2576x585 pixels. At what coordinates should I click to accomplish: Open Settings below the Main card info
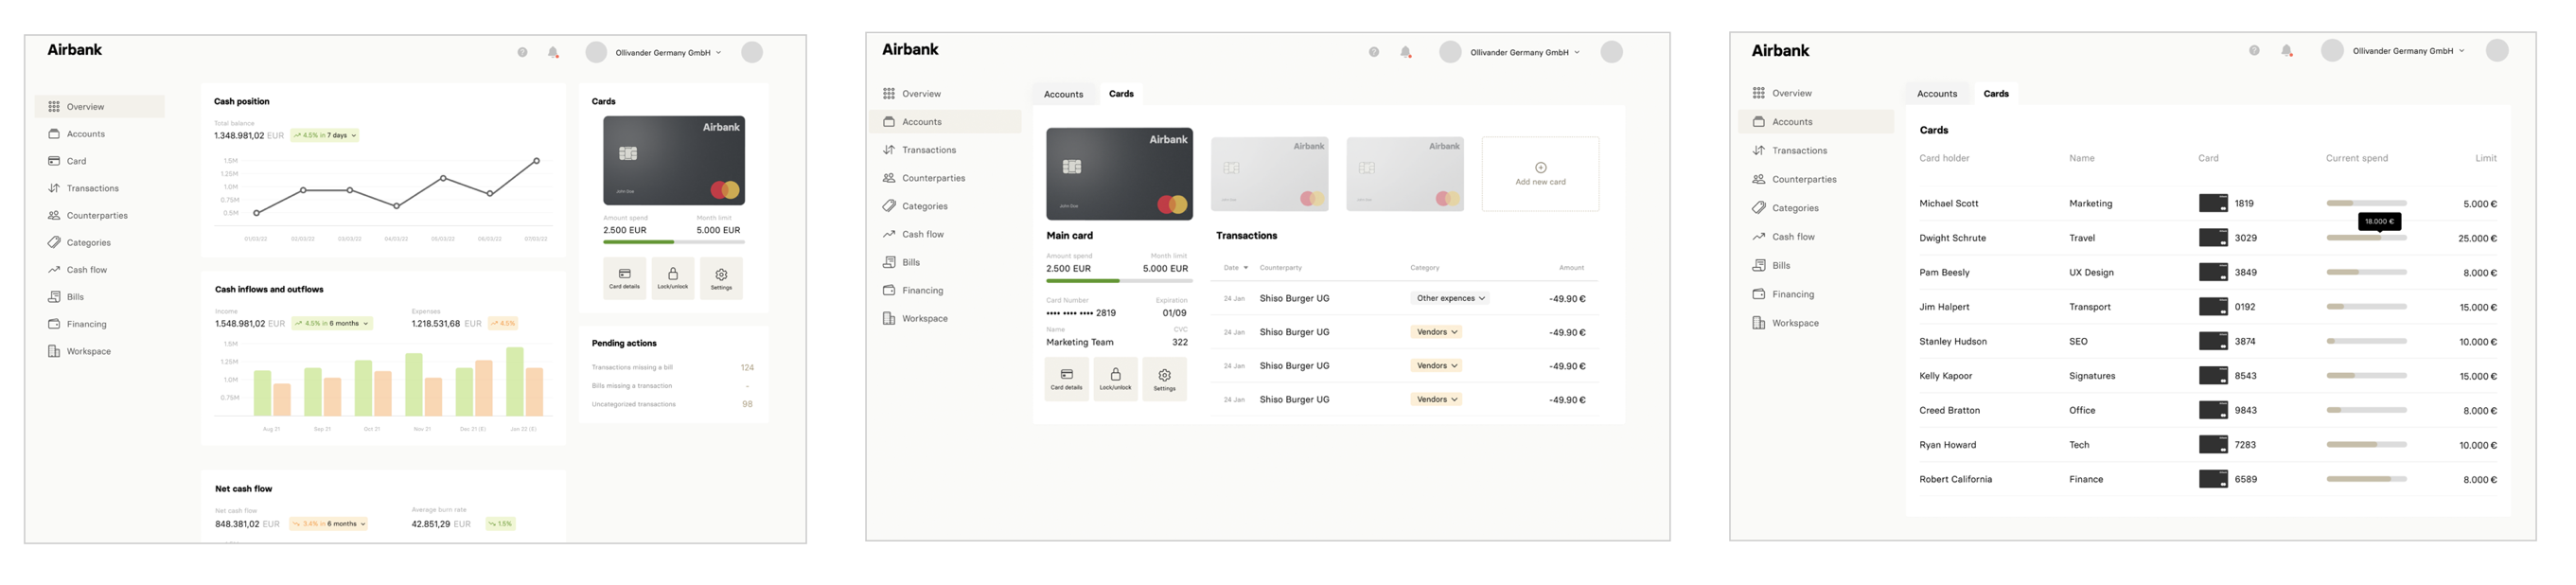tap(1165, 380)
